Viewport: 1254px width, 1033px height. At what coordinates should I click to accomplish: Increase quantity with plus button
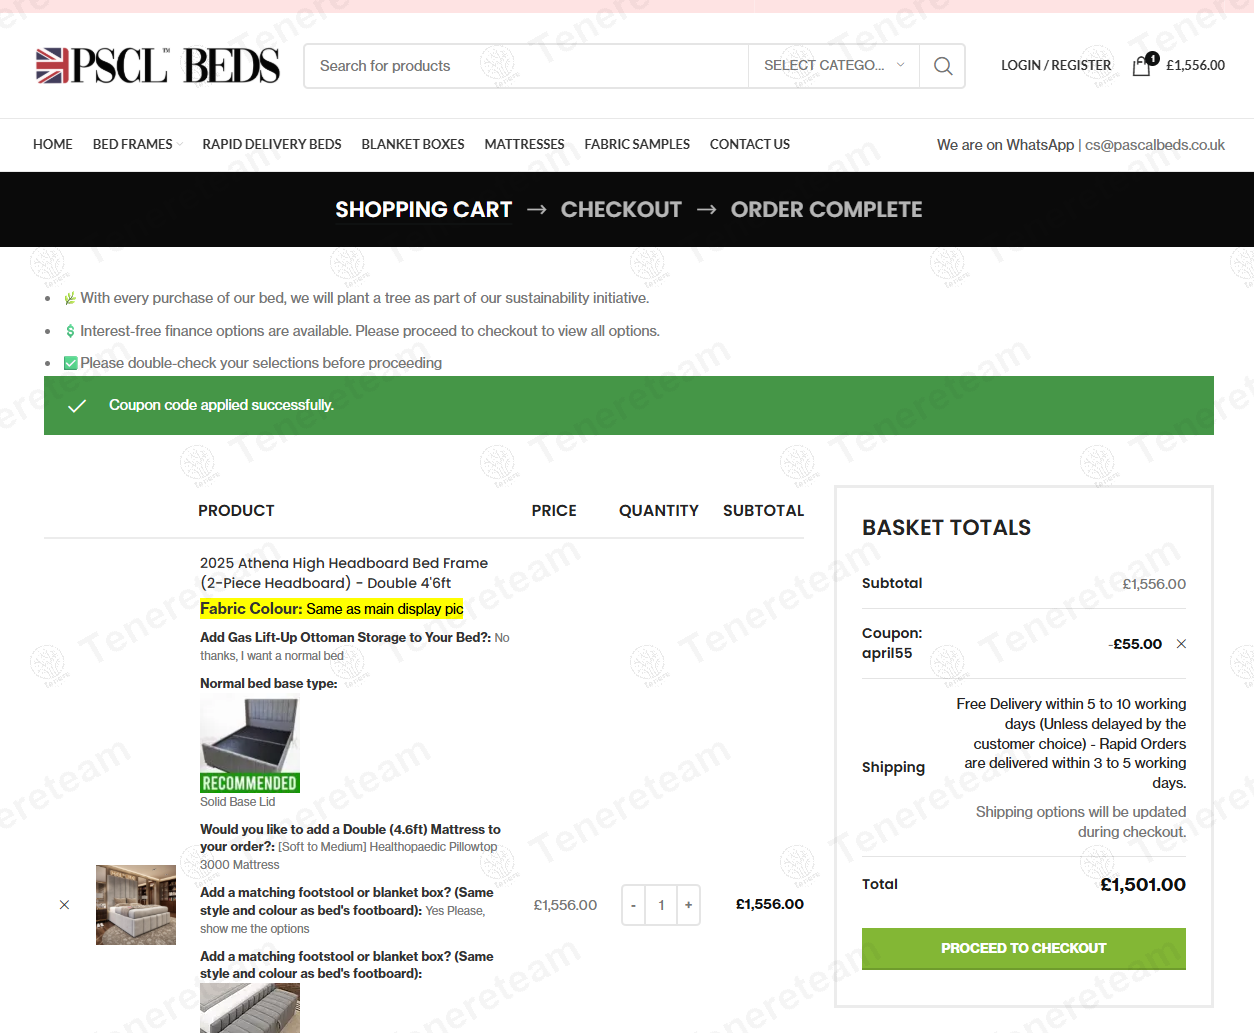[688, 905]
